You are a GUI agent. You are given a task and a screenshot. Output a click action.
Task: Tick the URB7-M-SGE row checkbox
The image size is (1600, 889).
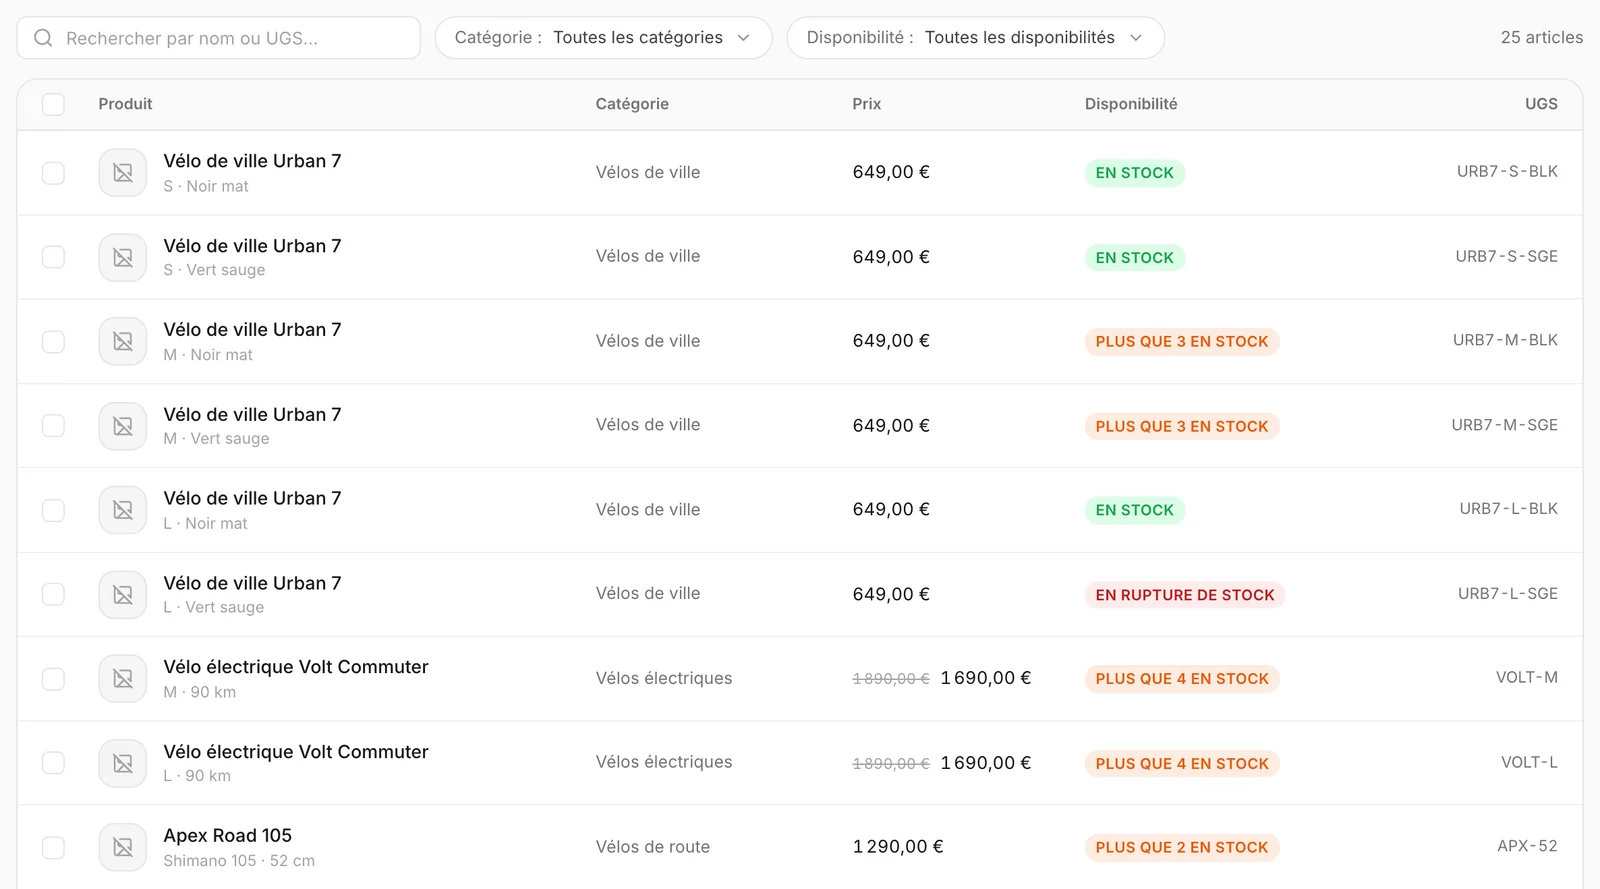(x=53, y=426)
